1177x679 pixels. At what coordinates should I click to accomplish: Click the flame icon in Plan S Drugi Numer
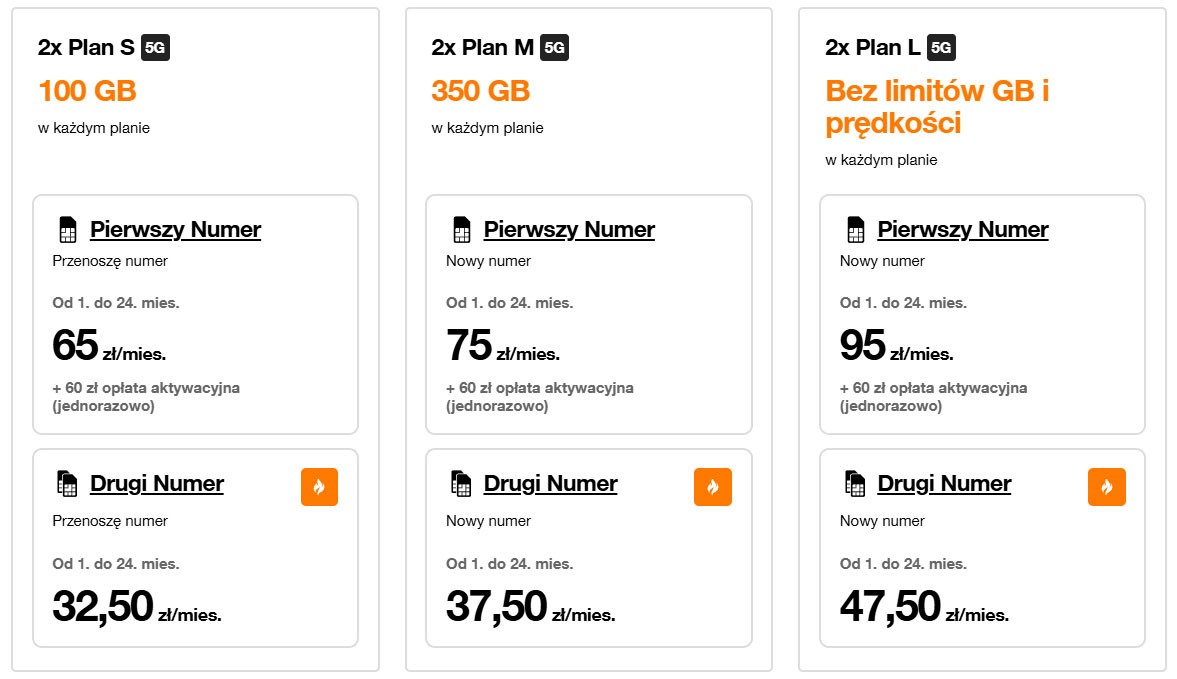[x=319, y=487]
